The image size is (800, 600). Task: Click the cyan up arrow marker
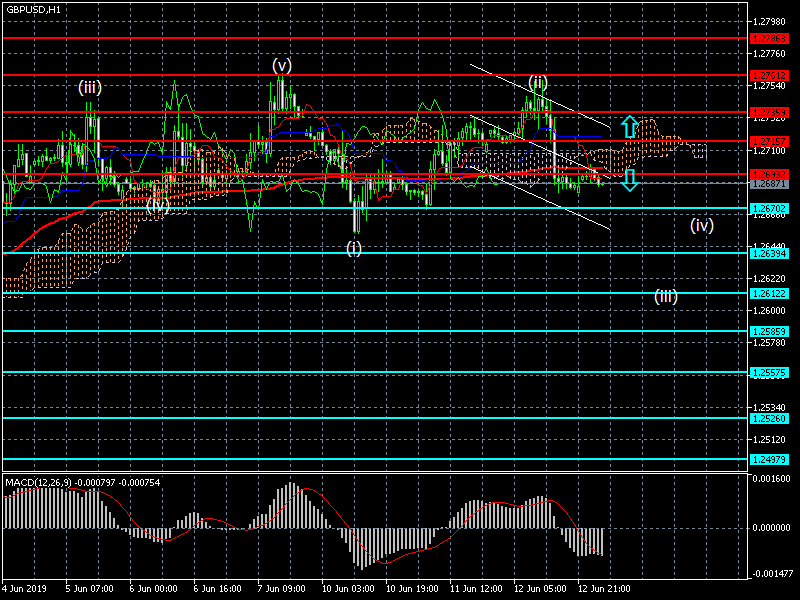[629, 126]
